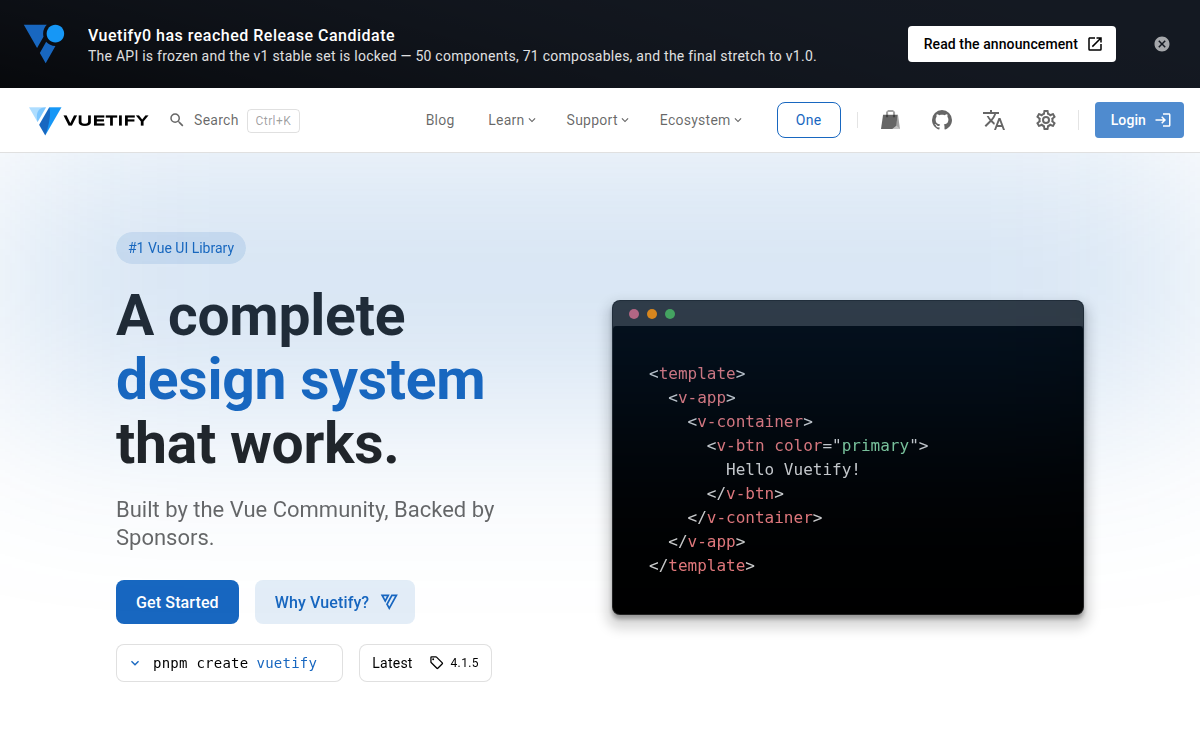Click the Get Started button

tap(177, 602)
